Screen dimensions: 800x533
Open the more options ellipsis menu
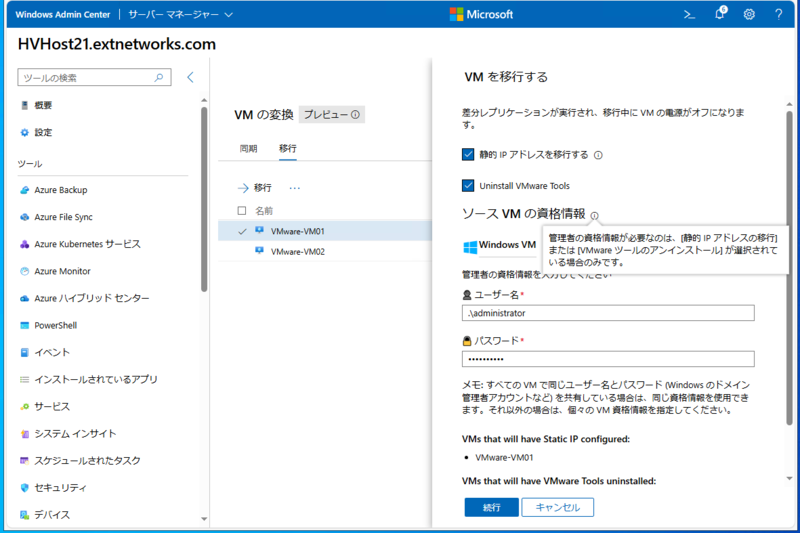(294, 188)
